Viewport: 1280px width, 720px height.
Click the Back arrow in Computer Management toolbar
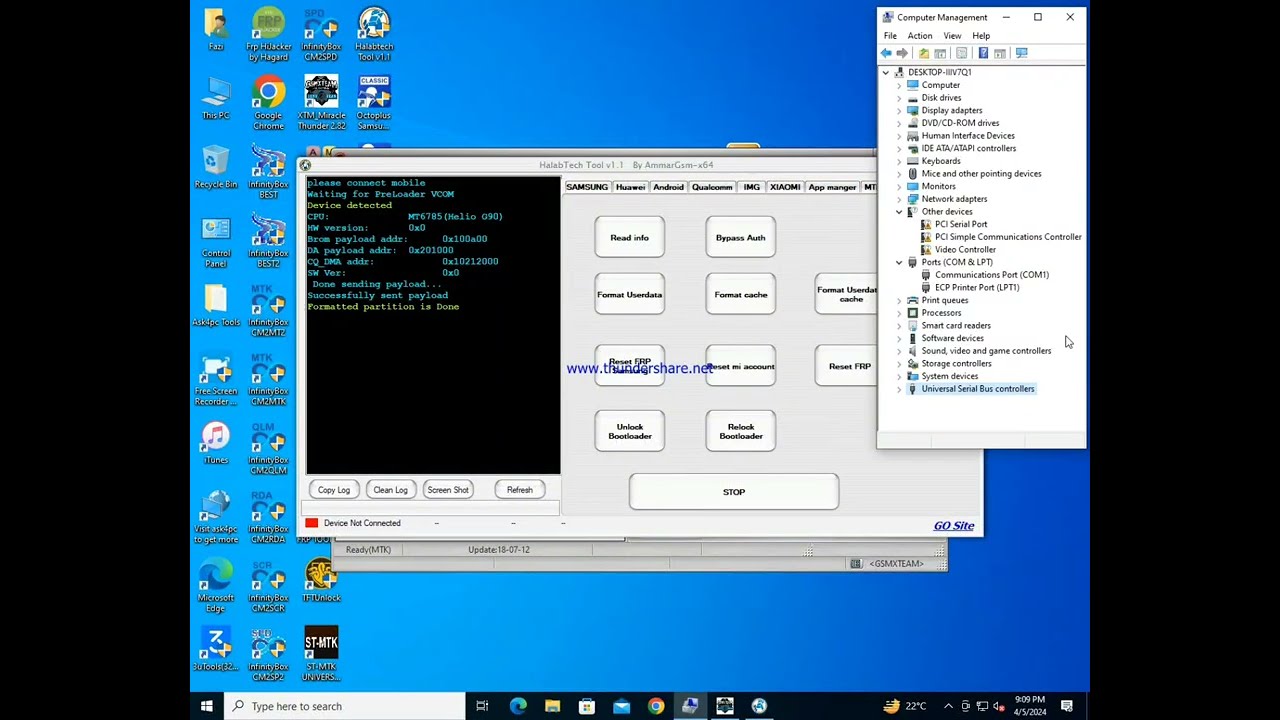886,53
